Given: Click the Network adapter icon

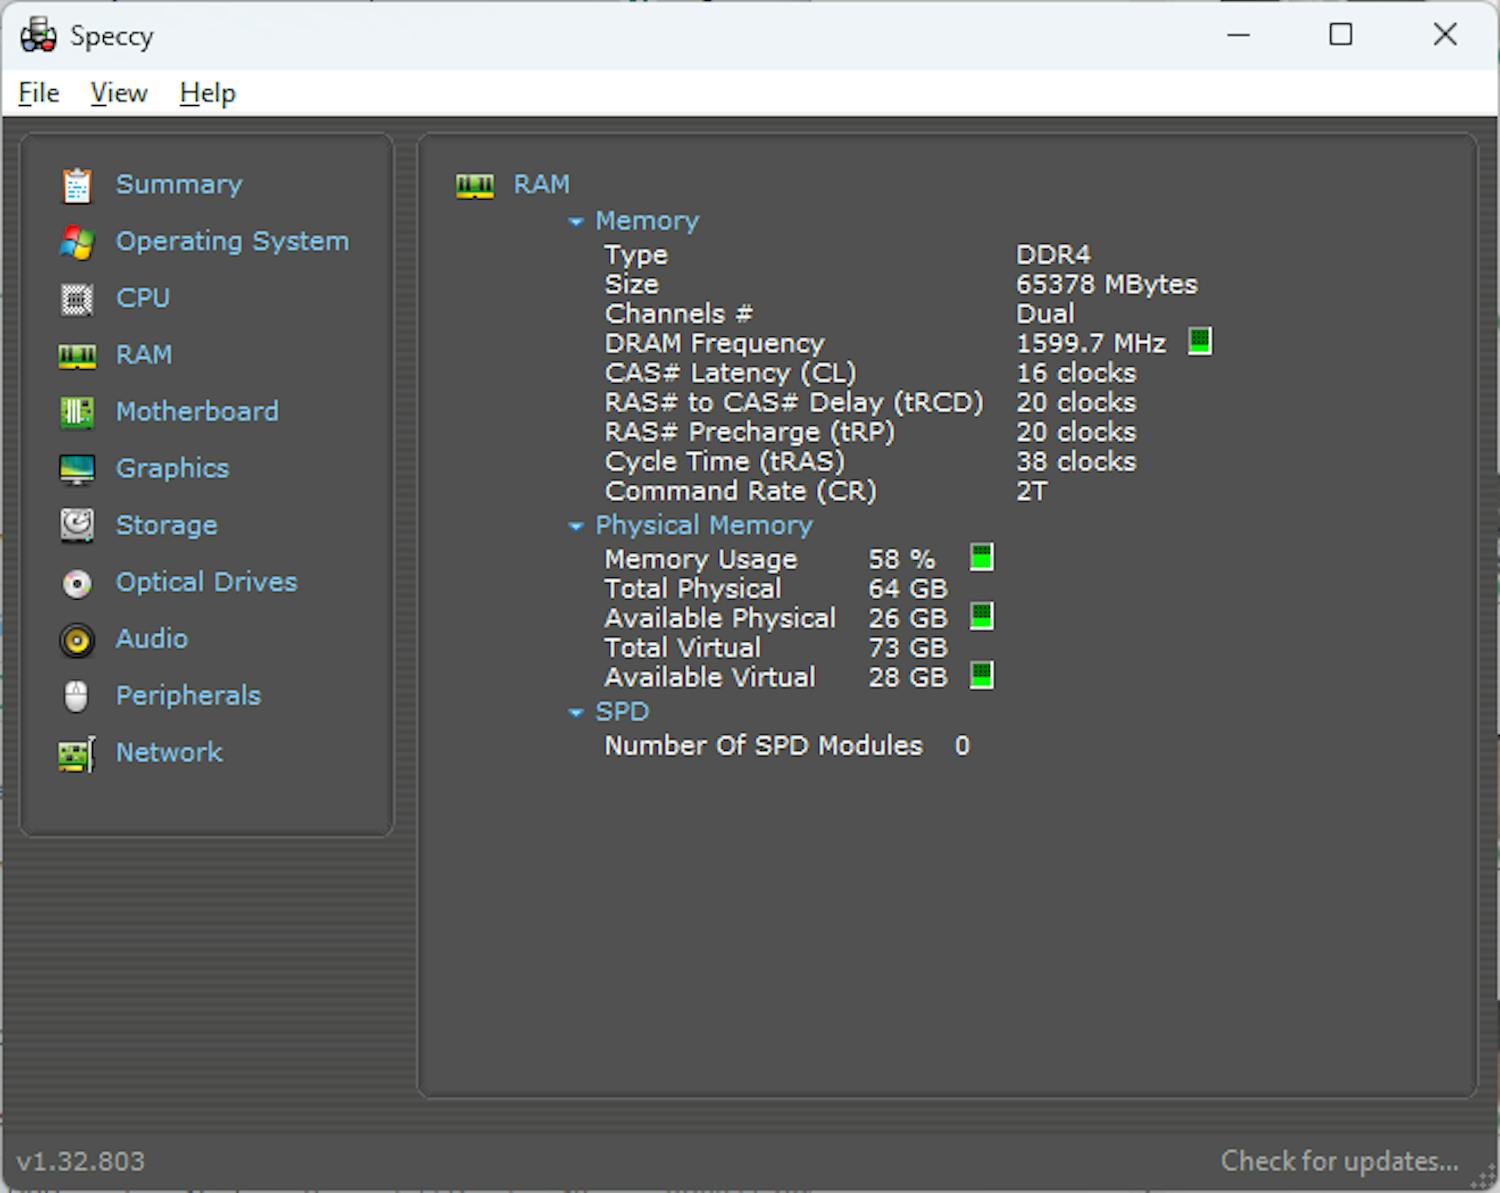Looking at the screenshot, I should [x=77, y=753].
